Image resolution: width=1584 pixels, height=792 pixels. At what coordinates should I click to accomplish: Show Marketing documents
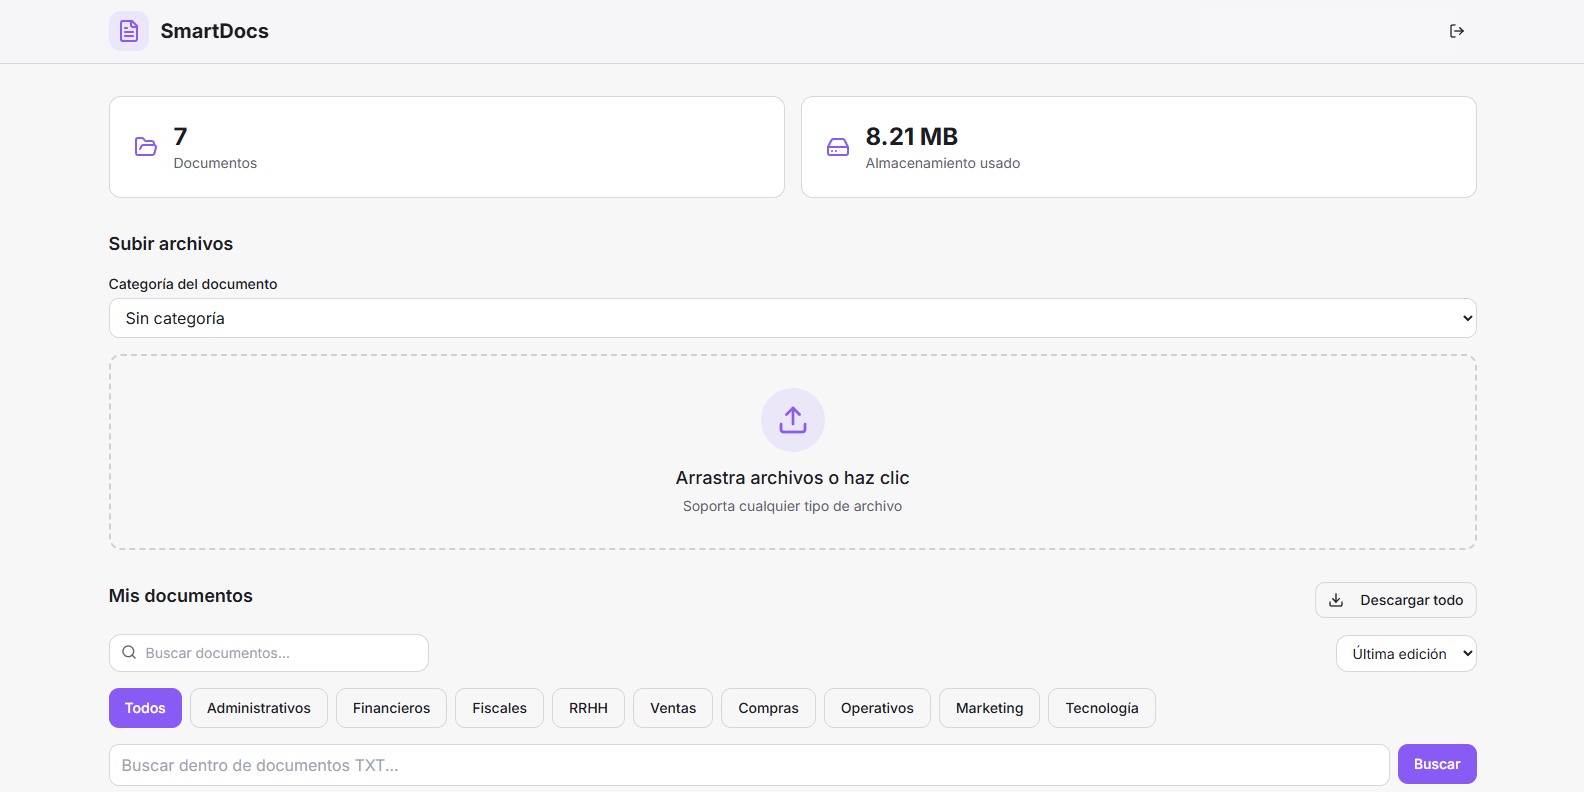(x=989, y=708)
